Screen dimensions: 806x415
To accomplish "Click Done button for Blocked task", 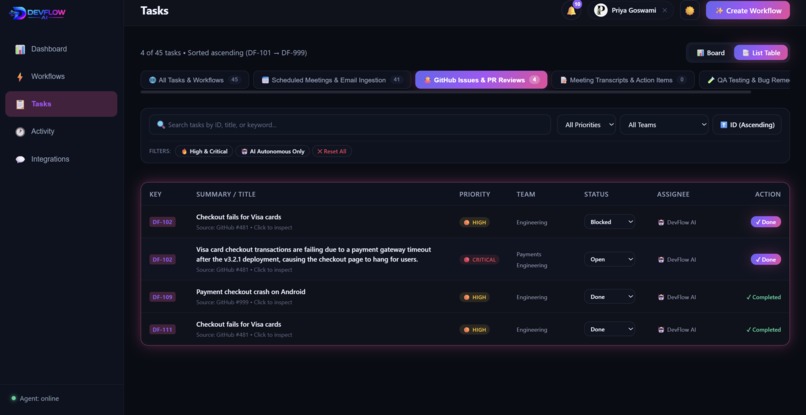I will (765, 222).
